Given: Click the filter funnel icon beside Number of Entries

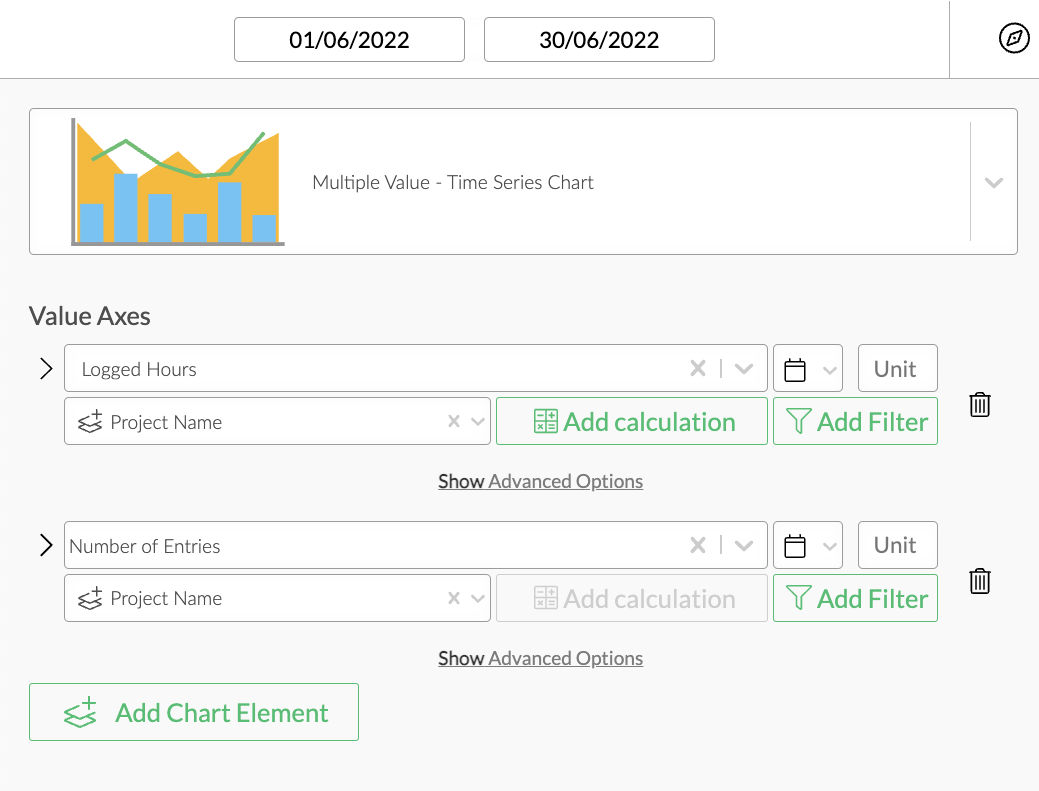Looking at the screenshot, I should (x=800, y=598).
